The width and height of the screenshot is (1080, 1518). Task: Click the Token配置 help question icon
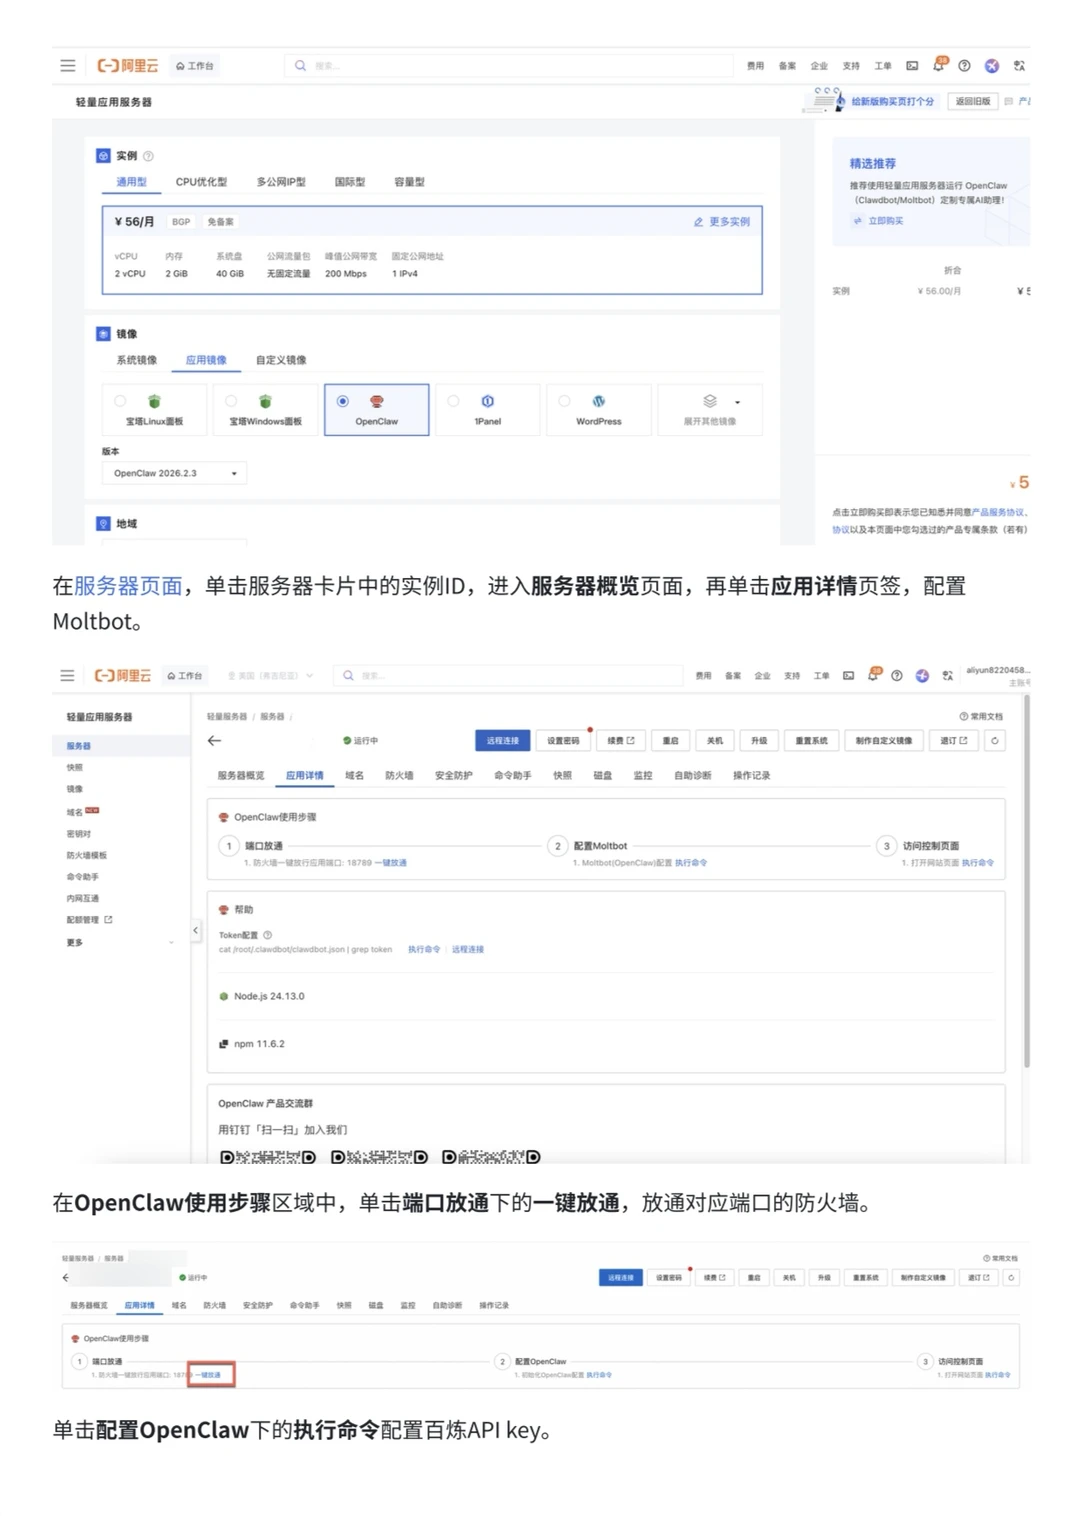267,935
